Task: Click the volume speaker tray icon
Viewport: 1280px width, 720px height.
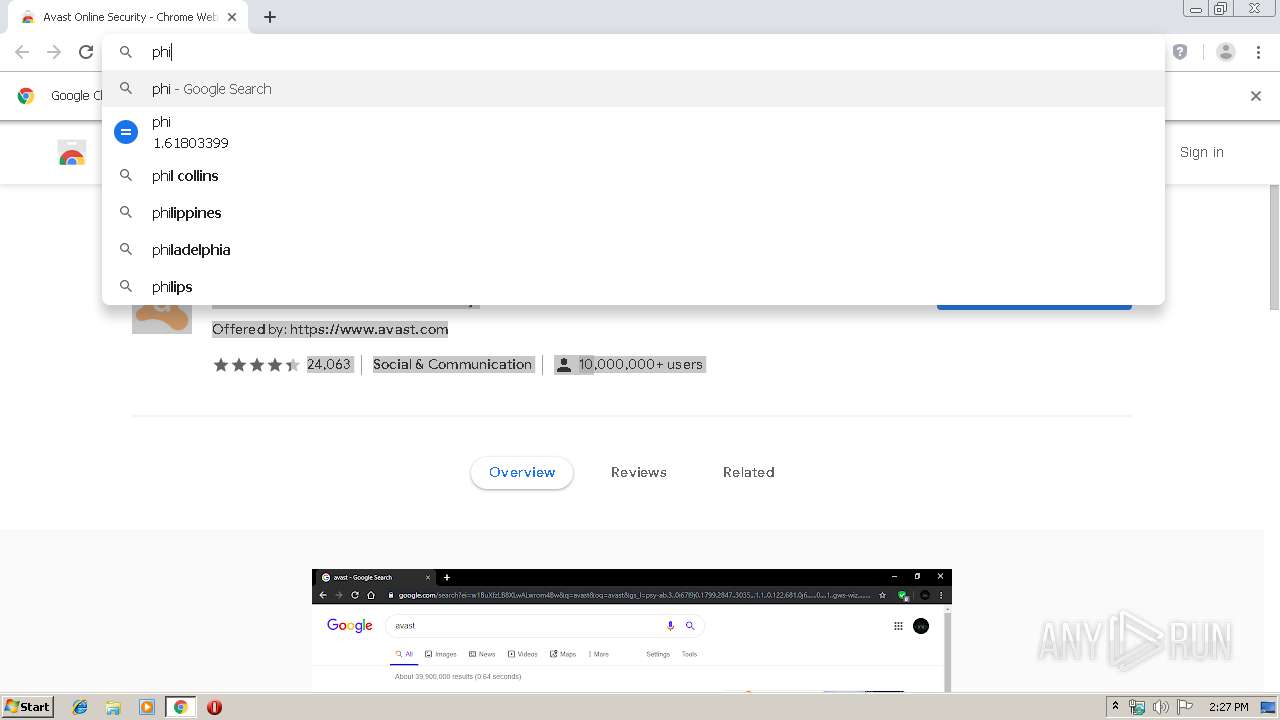Action: 1160,707
